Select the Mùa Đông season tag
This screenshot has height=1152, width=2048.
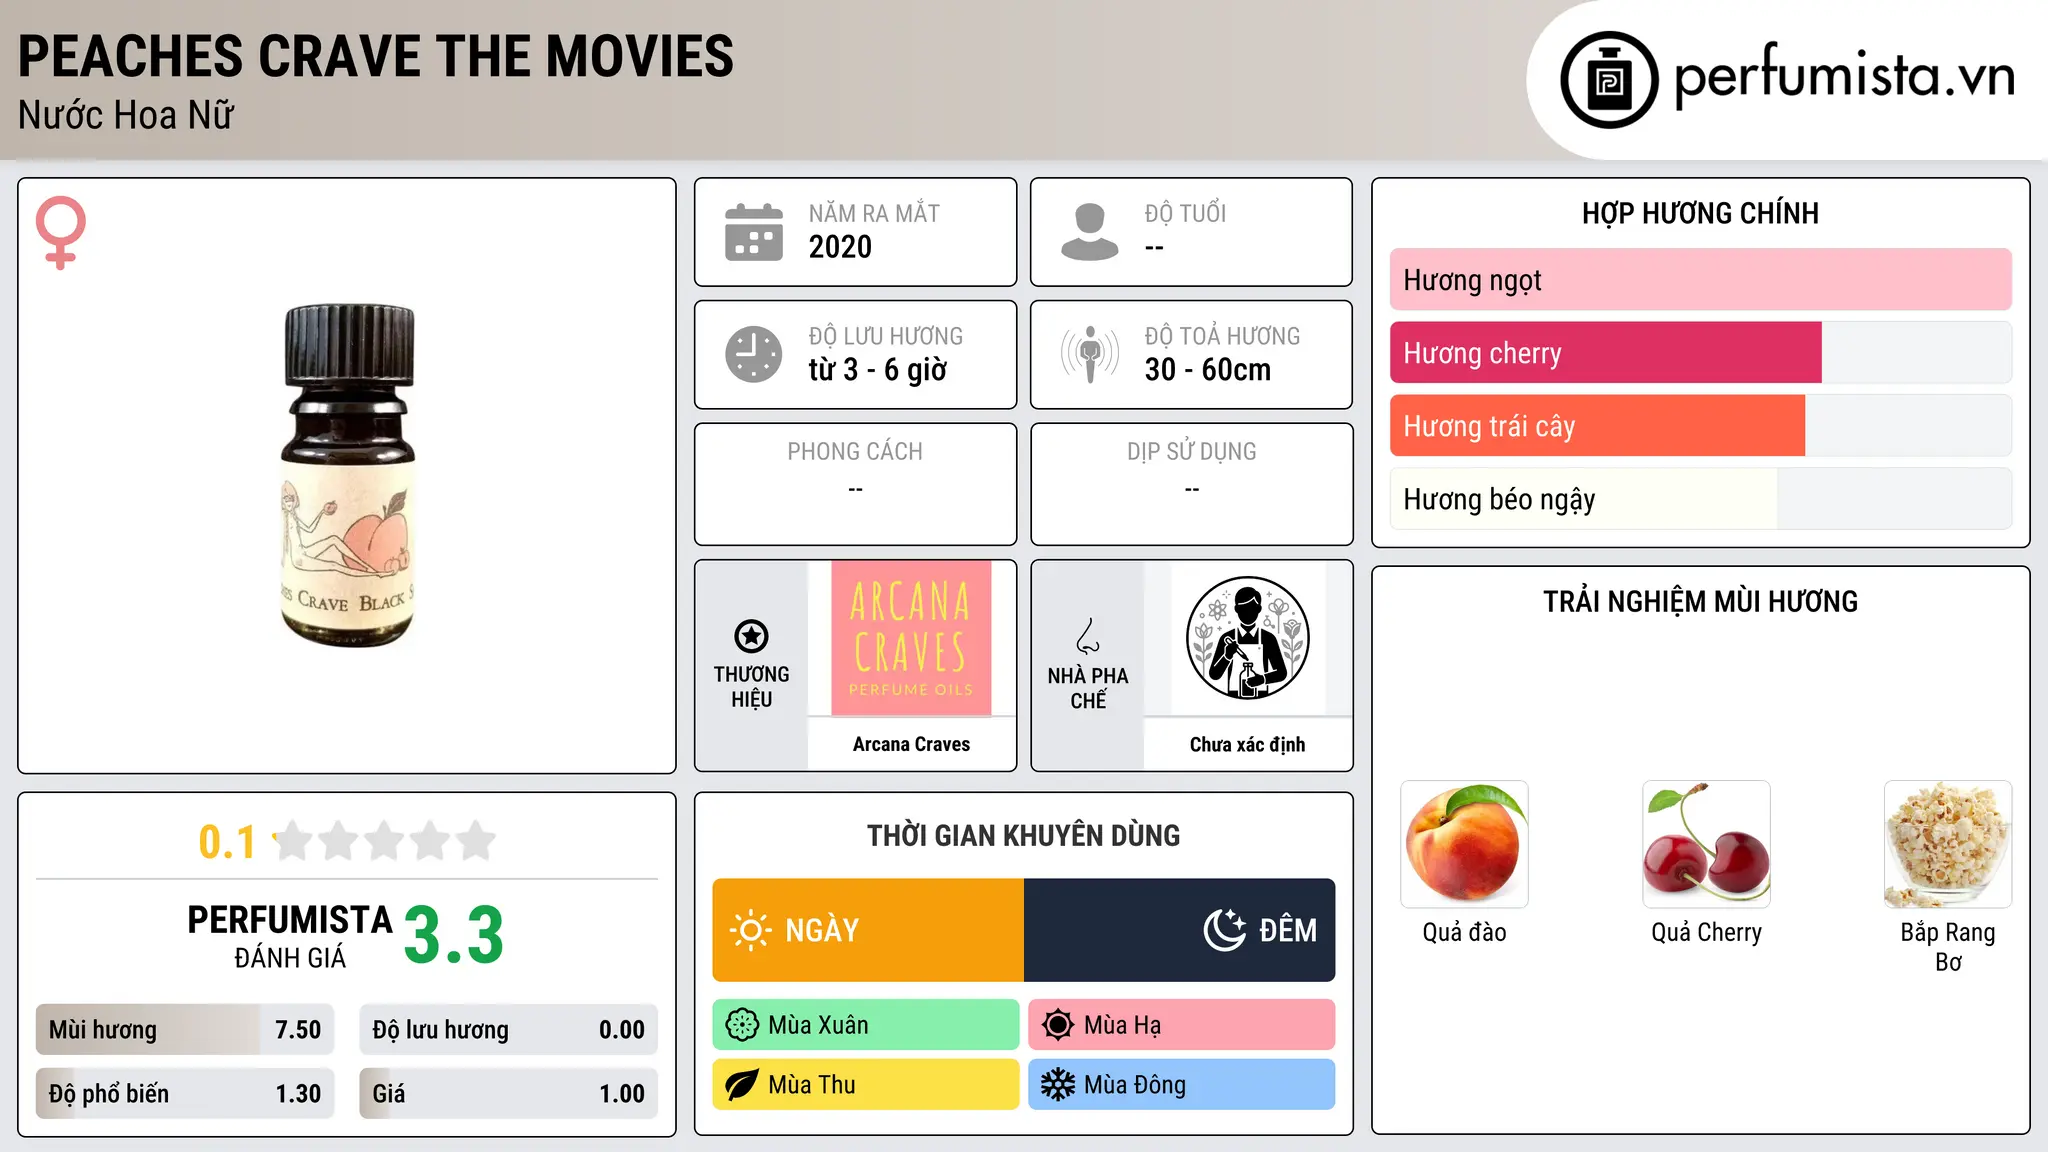pos(1182,1085)
